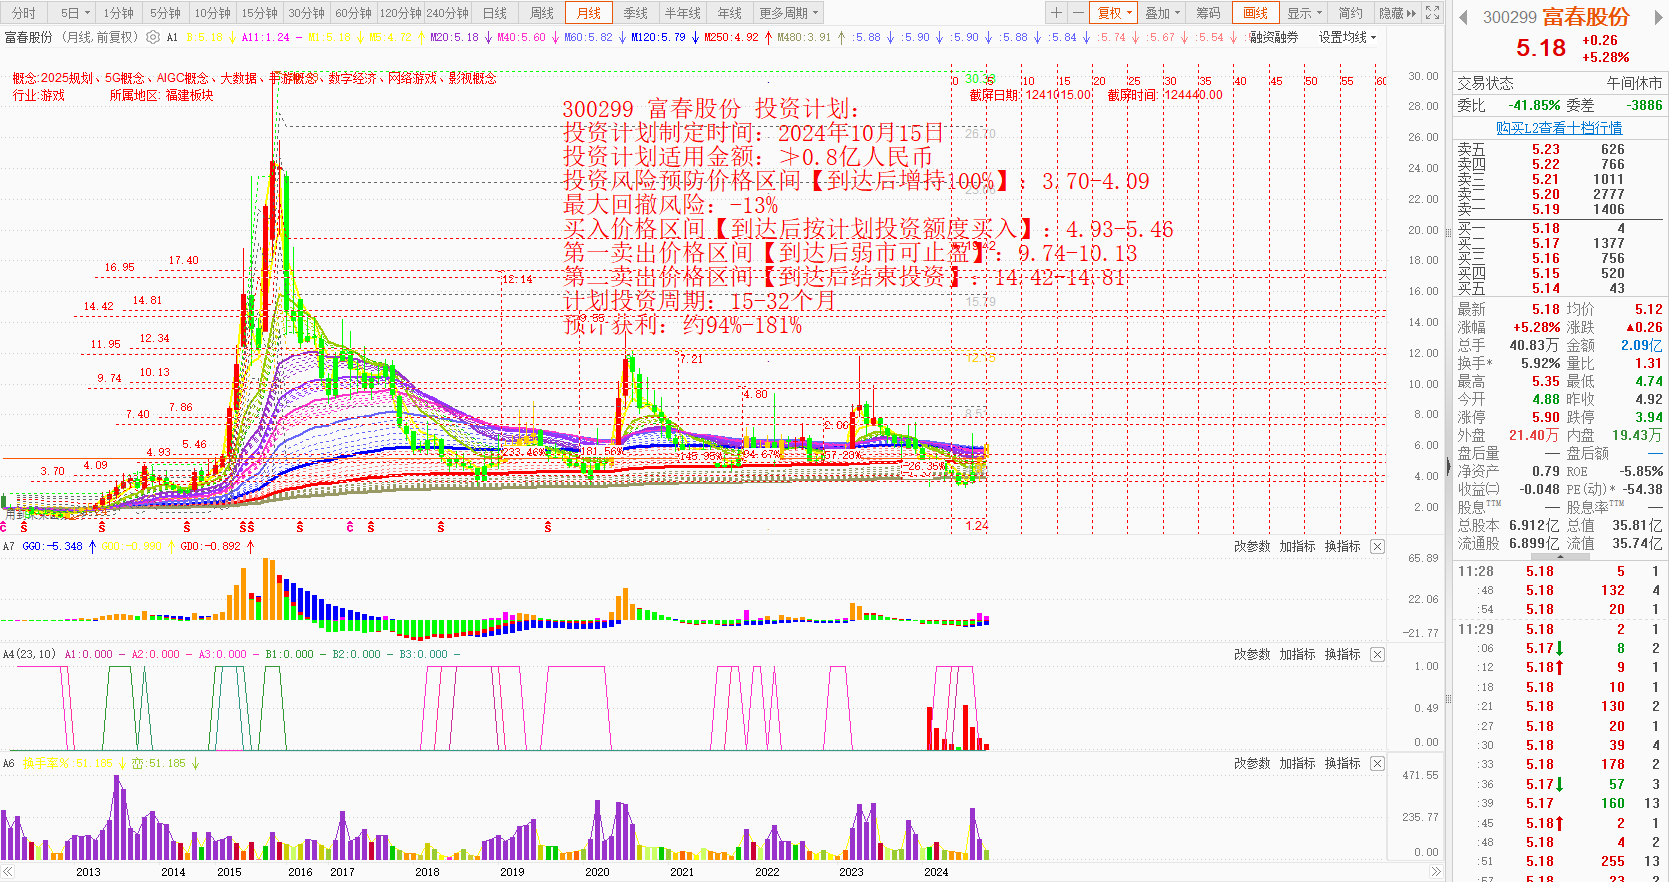Switch to 30分钟 chart tab

(x=306, y=13)
